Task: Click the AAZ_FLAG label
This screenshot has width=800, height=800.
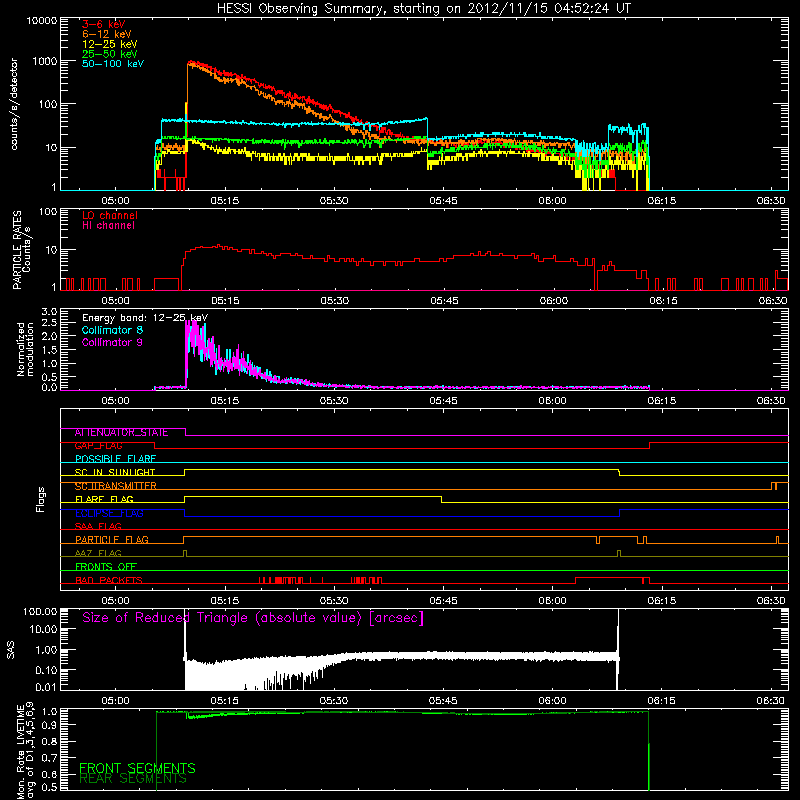Action: click(98, 554)
